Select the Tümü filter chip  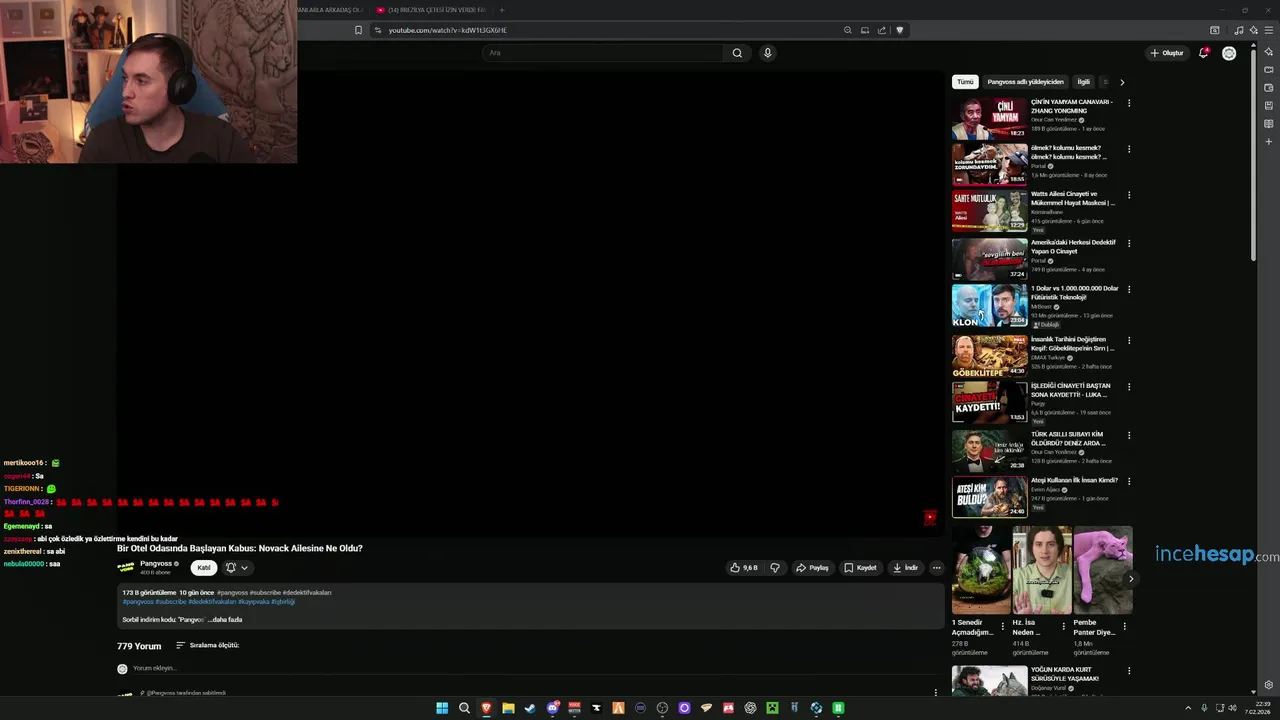pos(965,82)
